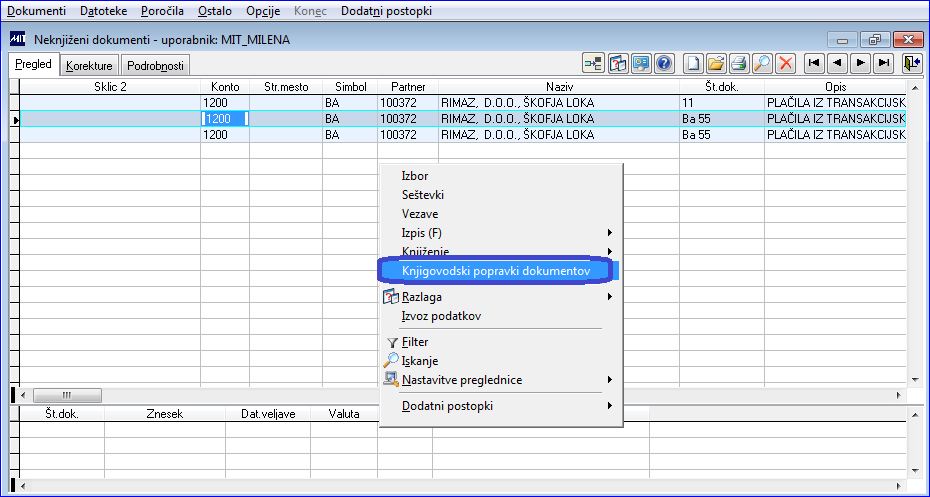The height and width of the screenshot is (497, 930).
Task: Click the Str.mesto column header
Action: click(286, 87)
